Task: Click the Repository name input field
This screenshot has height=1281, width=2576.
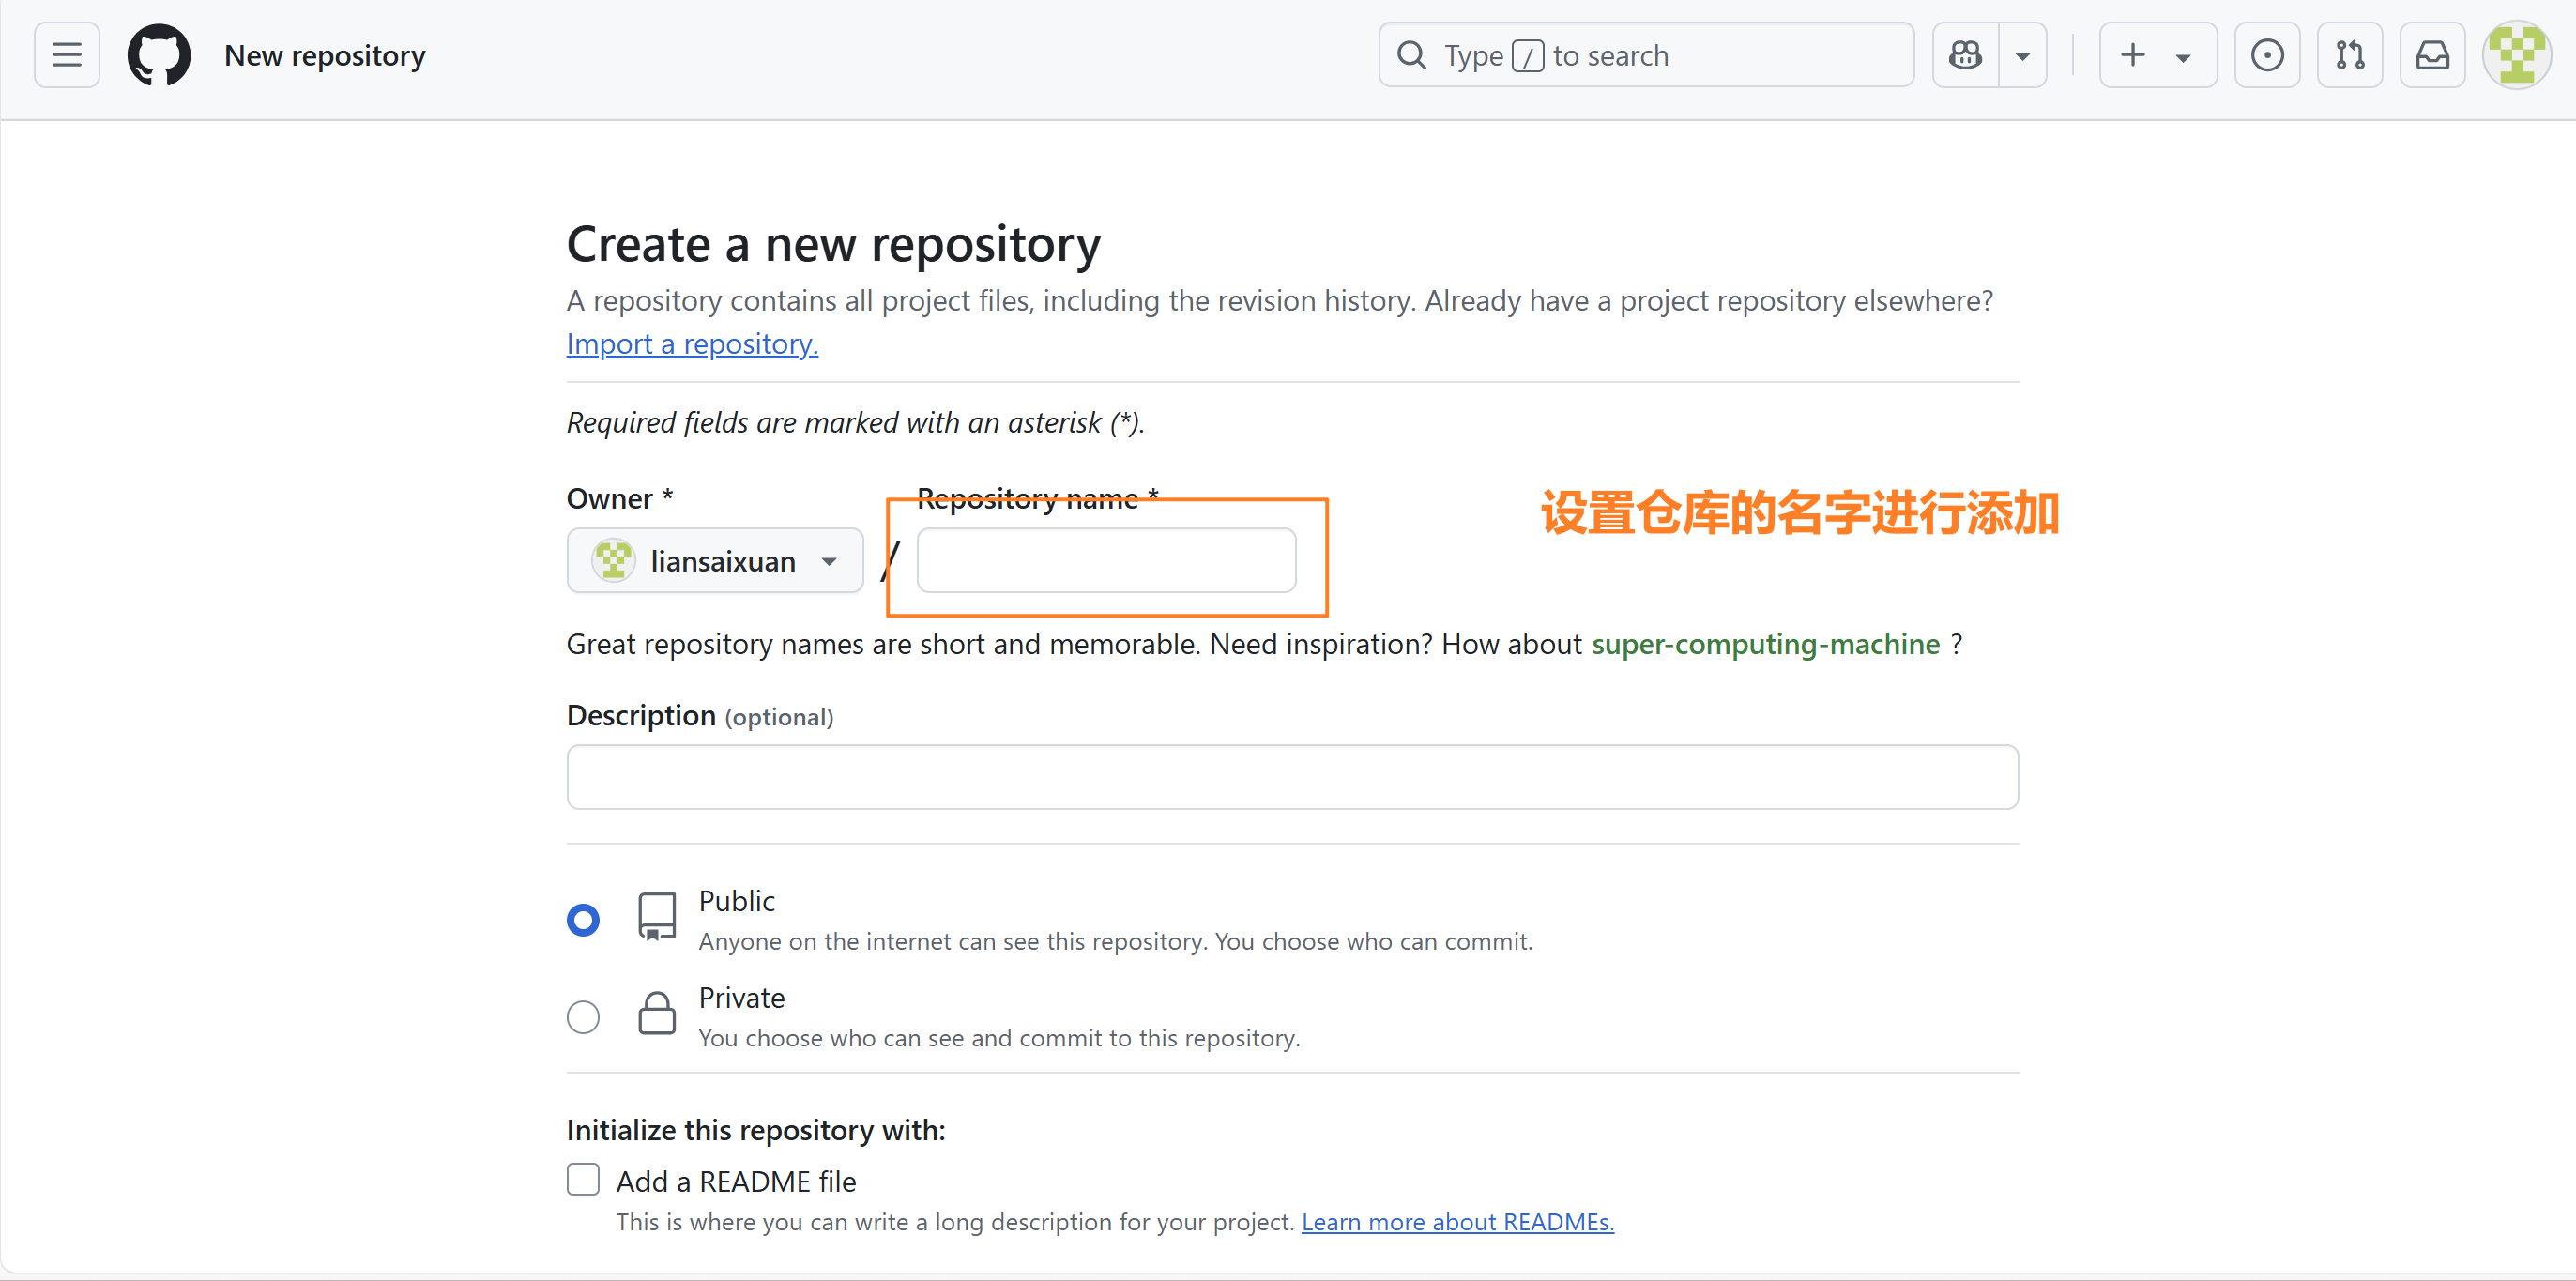Action: click(1106, 561)
